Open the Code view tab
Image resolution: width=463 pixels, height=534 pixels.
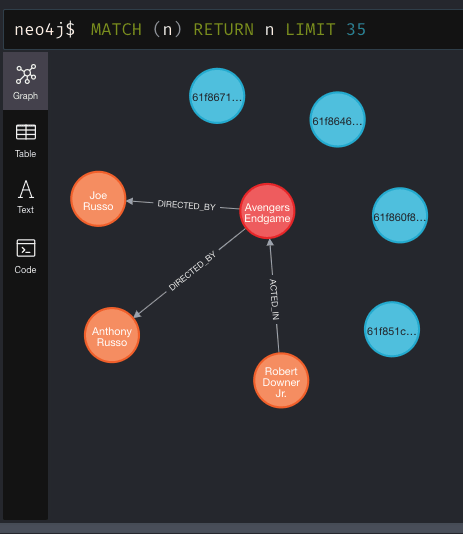point(26,256)
